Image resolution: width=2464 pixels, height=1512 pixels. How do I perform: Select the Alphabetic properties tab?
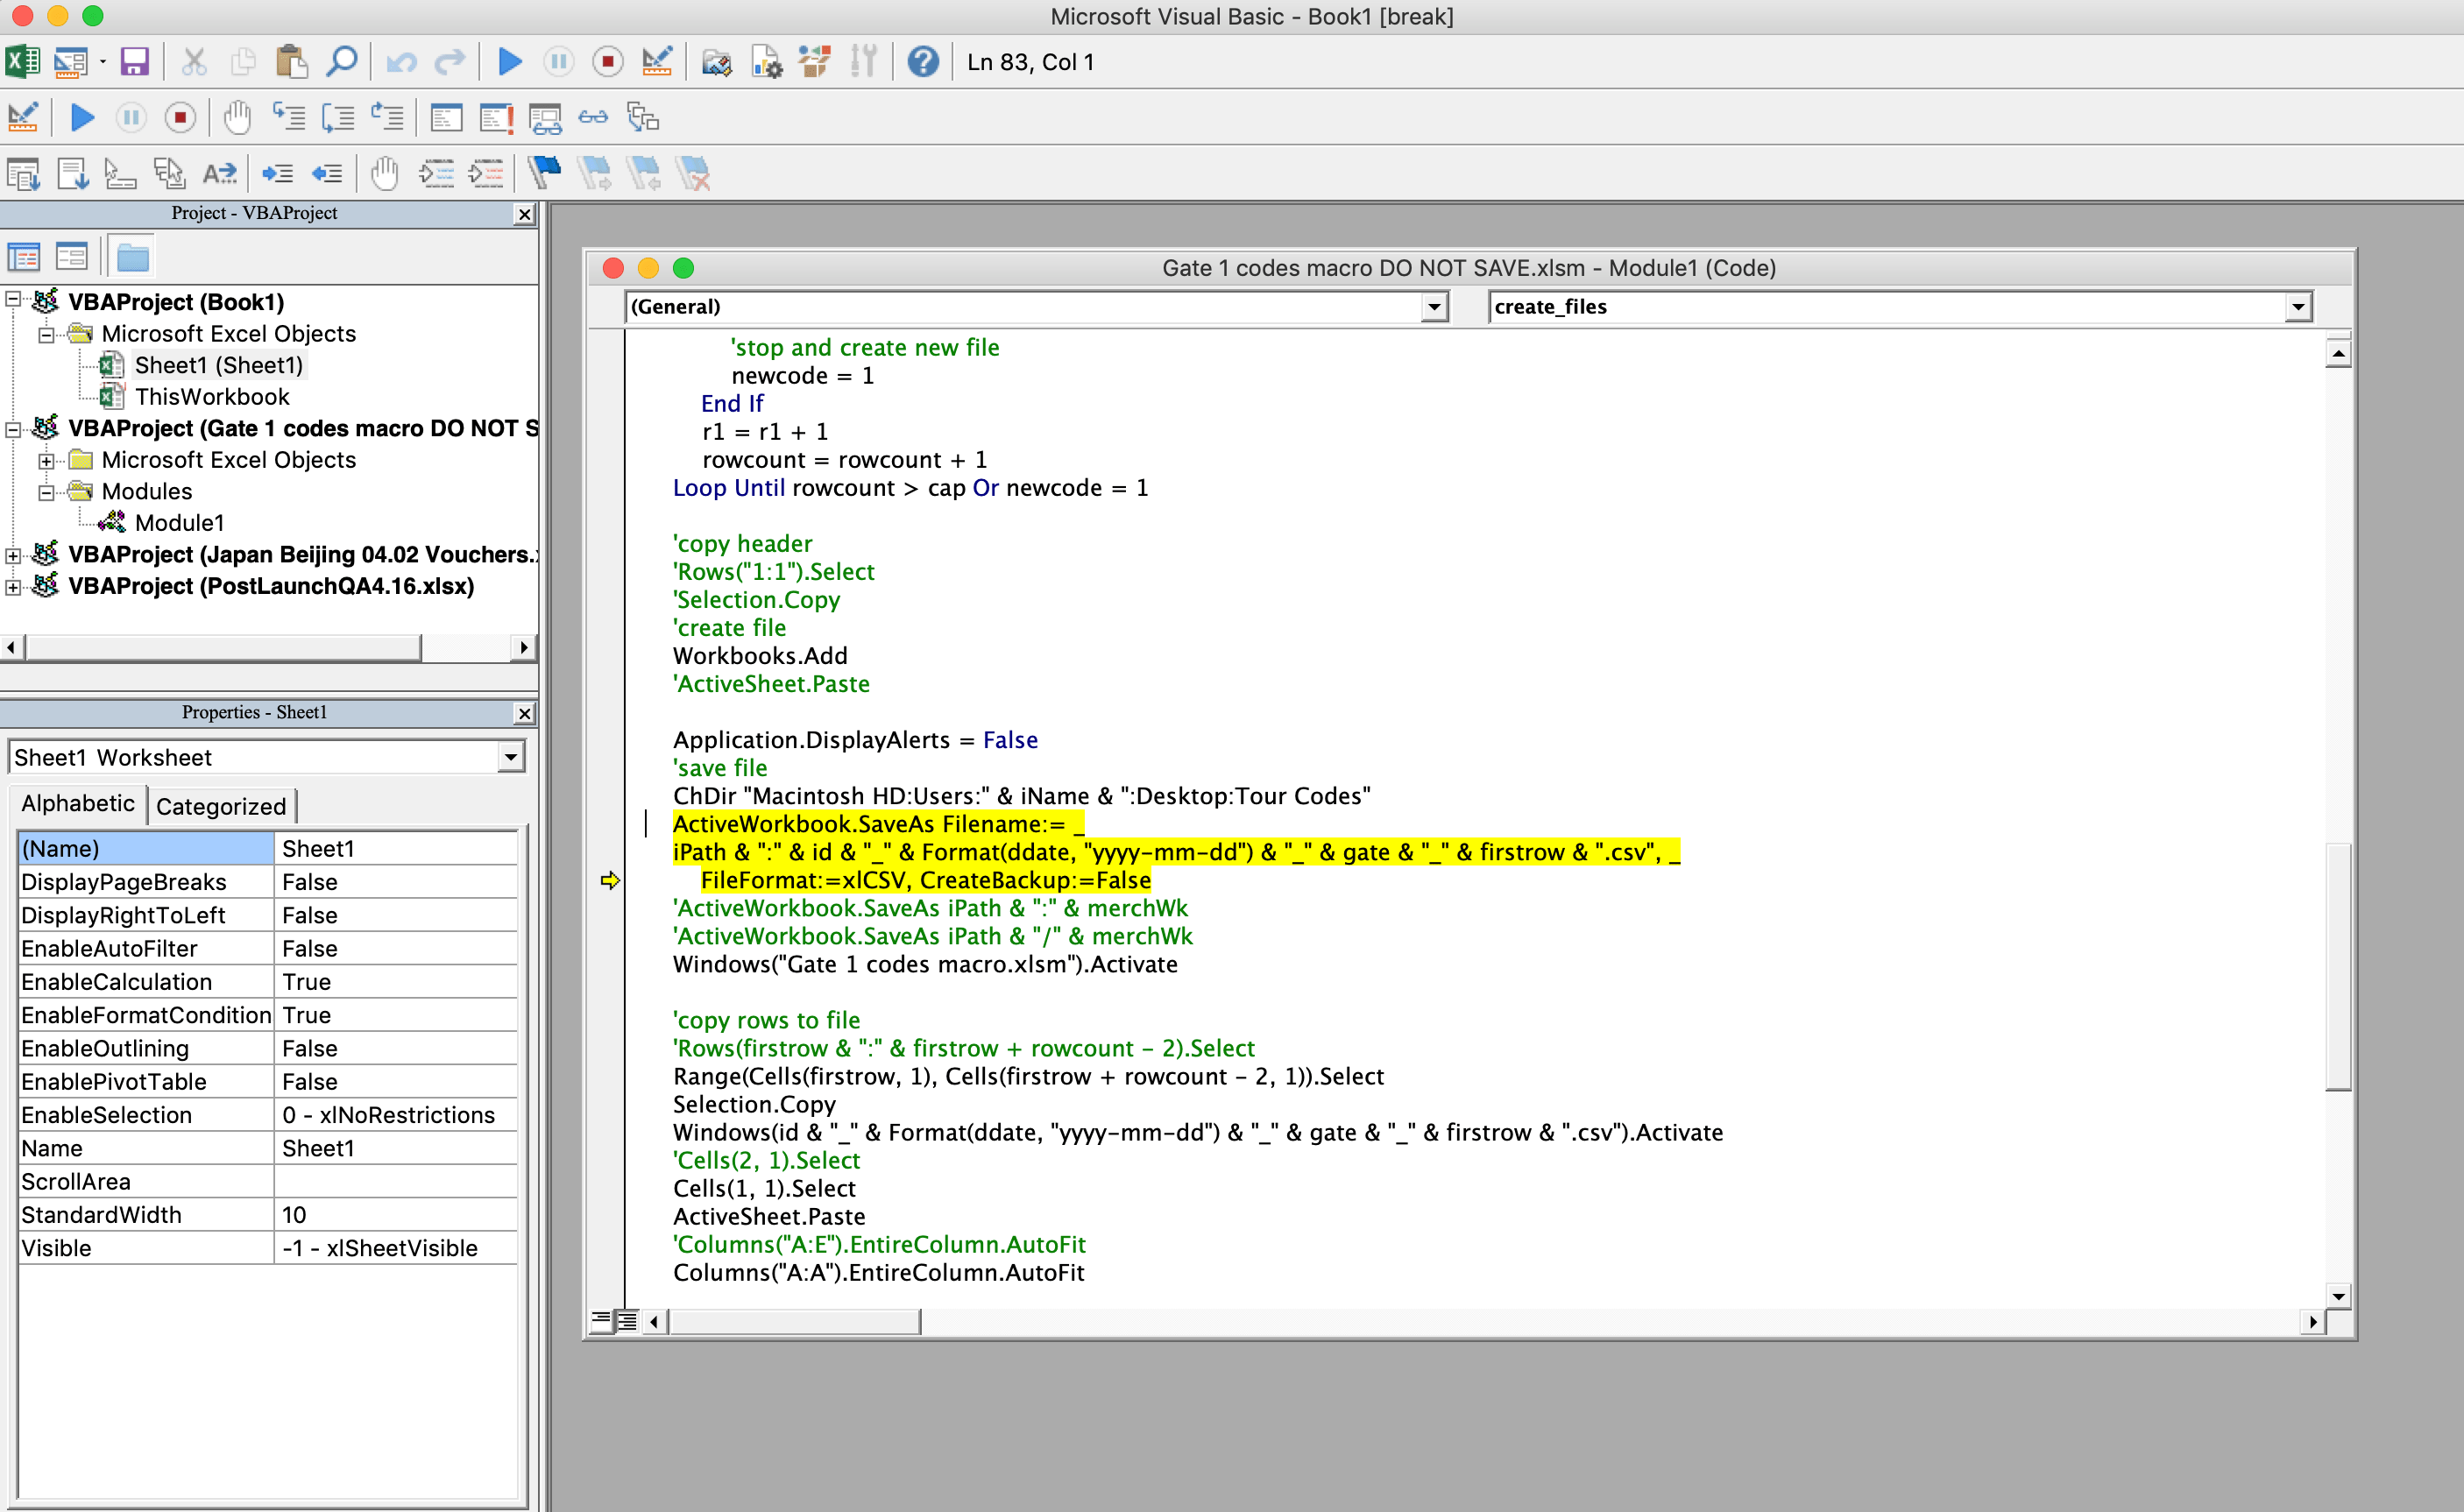click(x=78, y=804)
